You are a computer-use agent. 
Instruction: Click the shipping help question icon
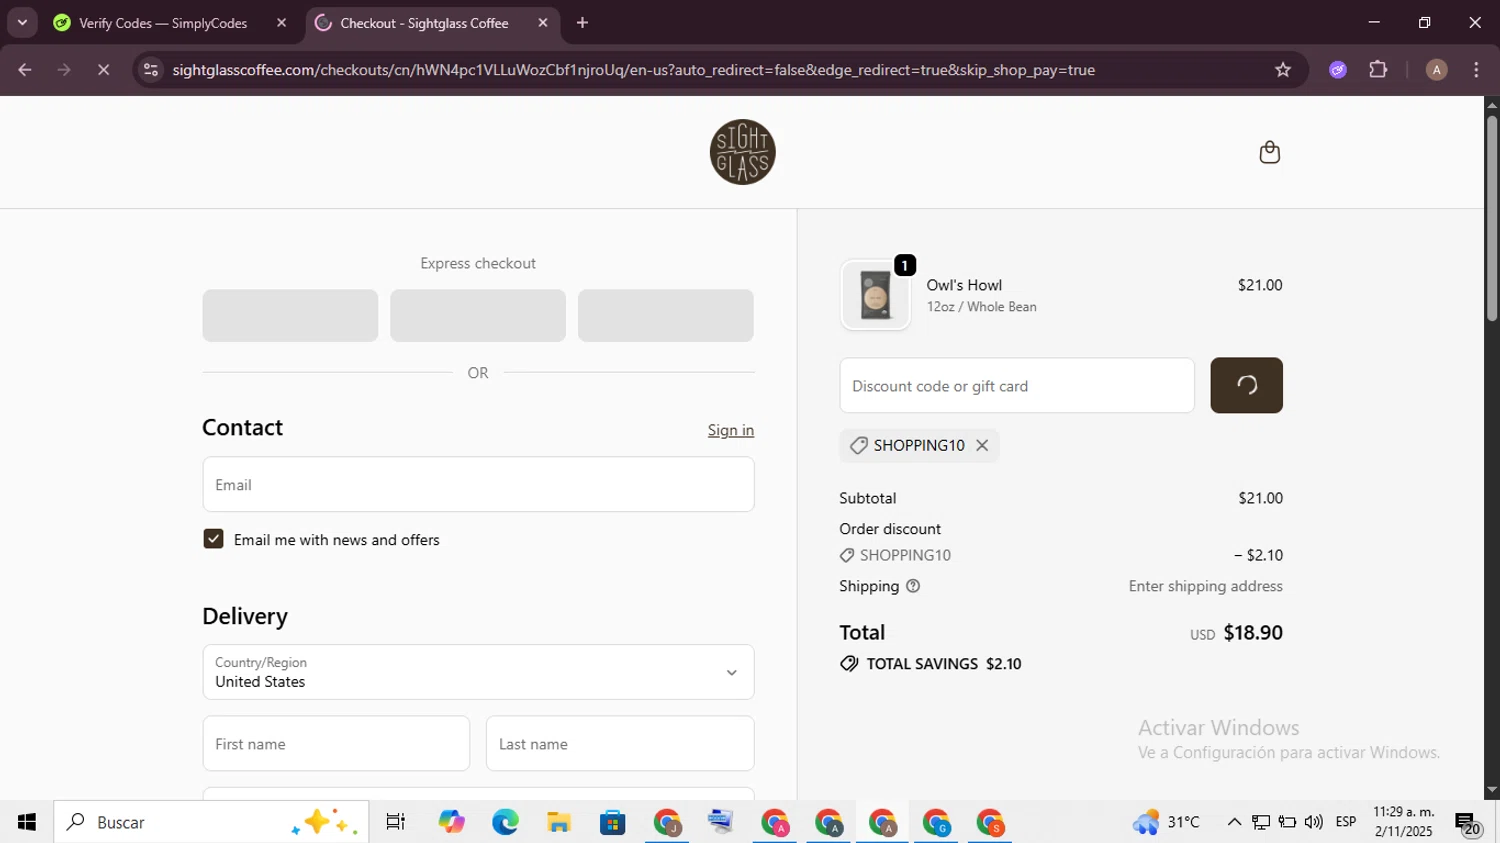(x=913, y=586)
